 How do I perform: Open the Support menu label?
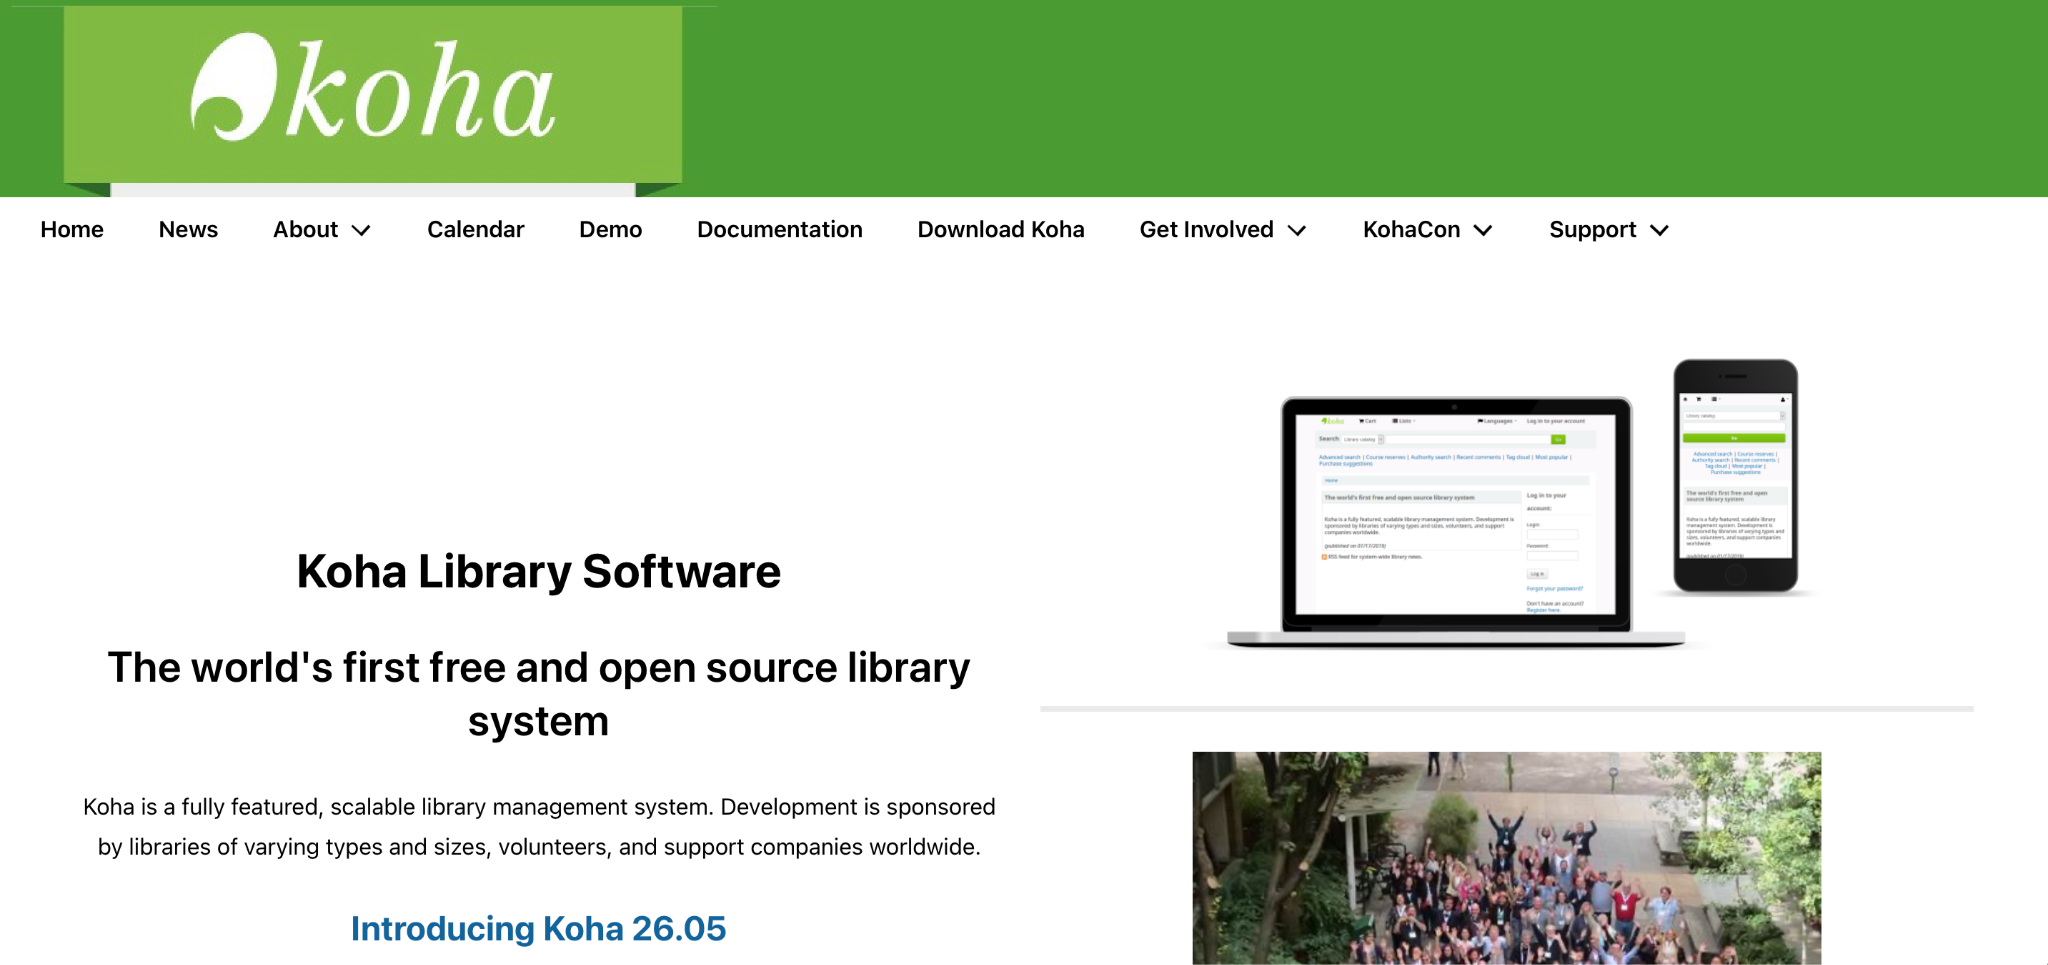tap(1592, 230)
